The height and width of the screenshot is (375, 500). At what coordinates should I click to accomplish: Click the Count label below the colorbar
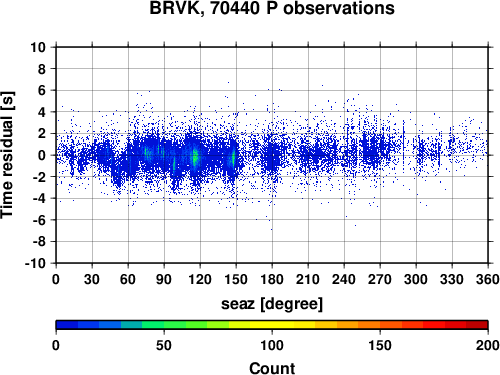click(272, 368)
